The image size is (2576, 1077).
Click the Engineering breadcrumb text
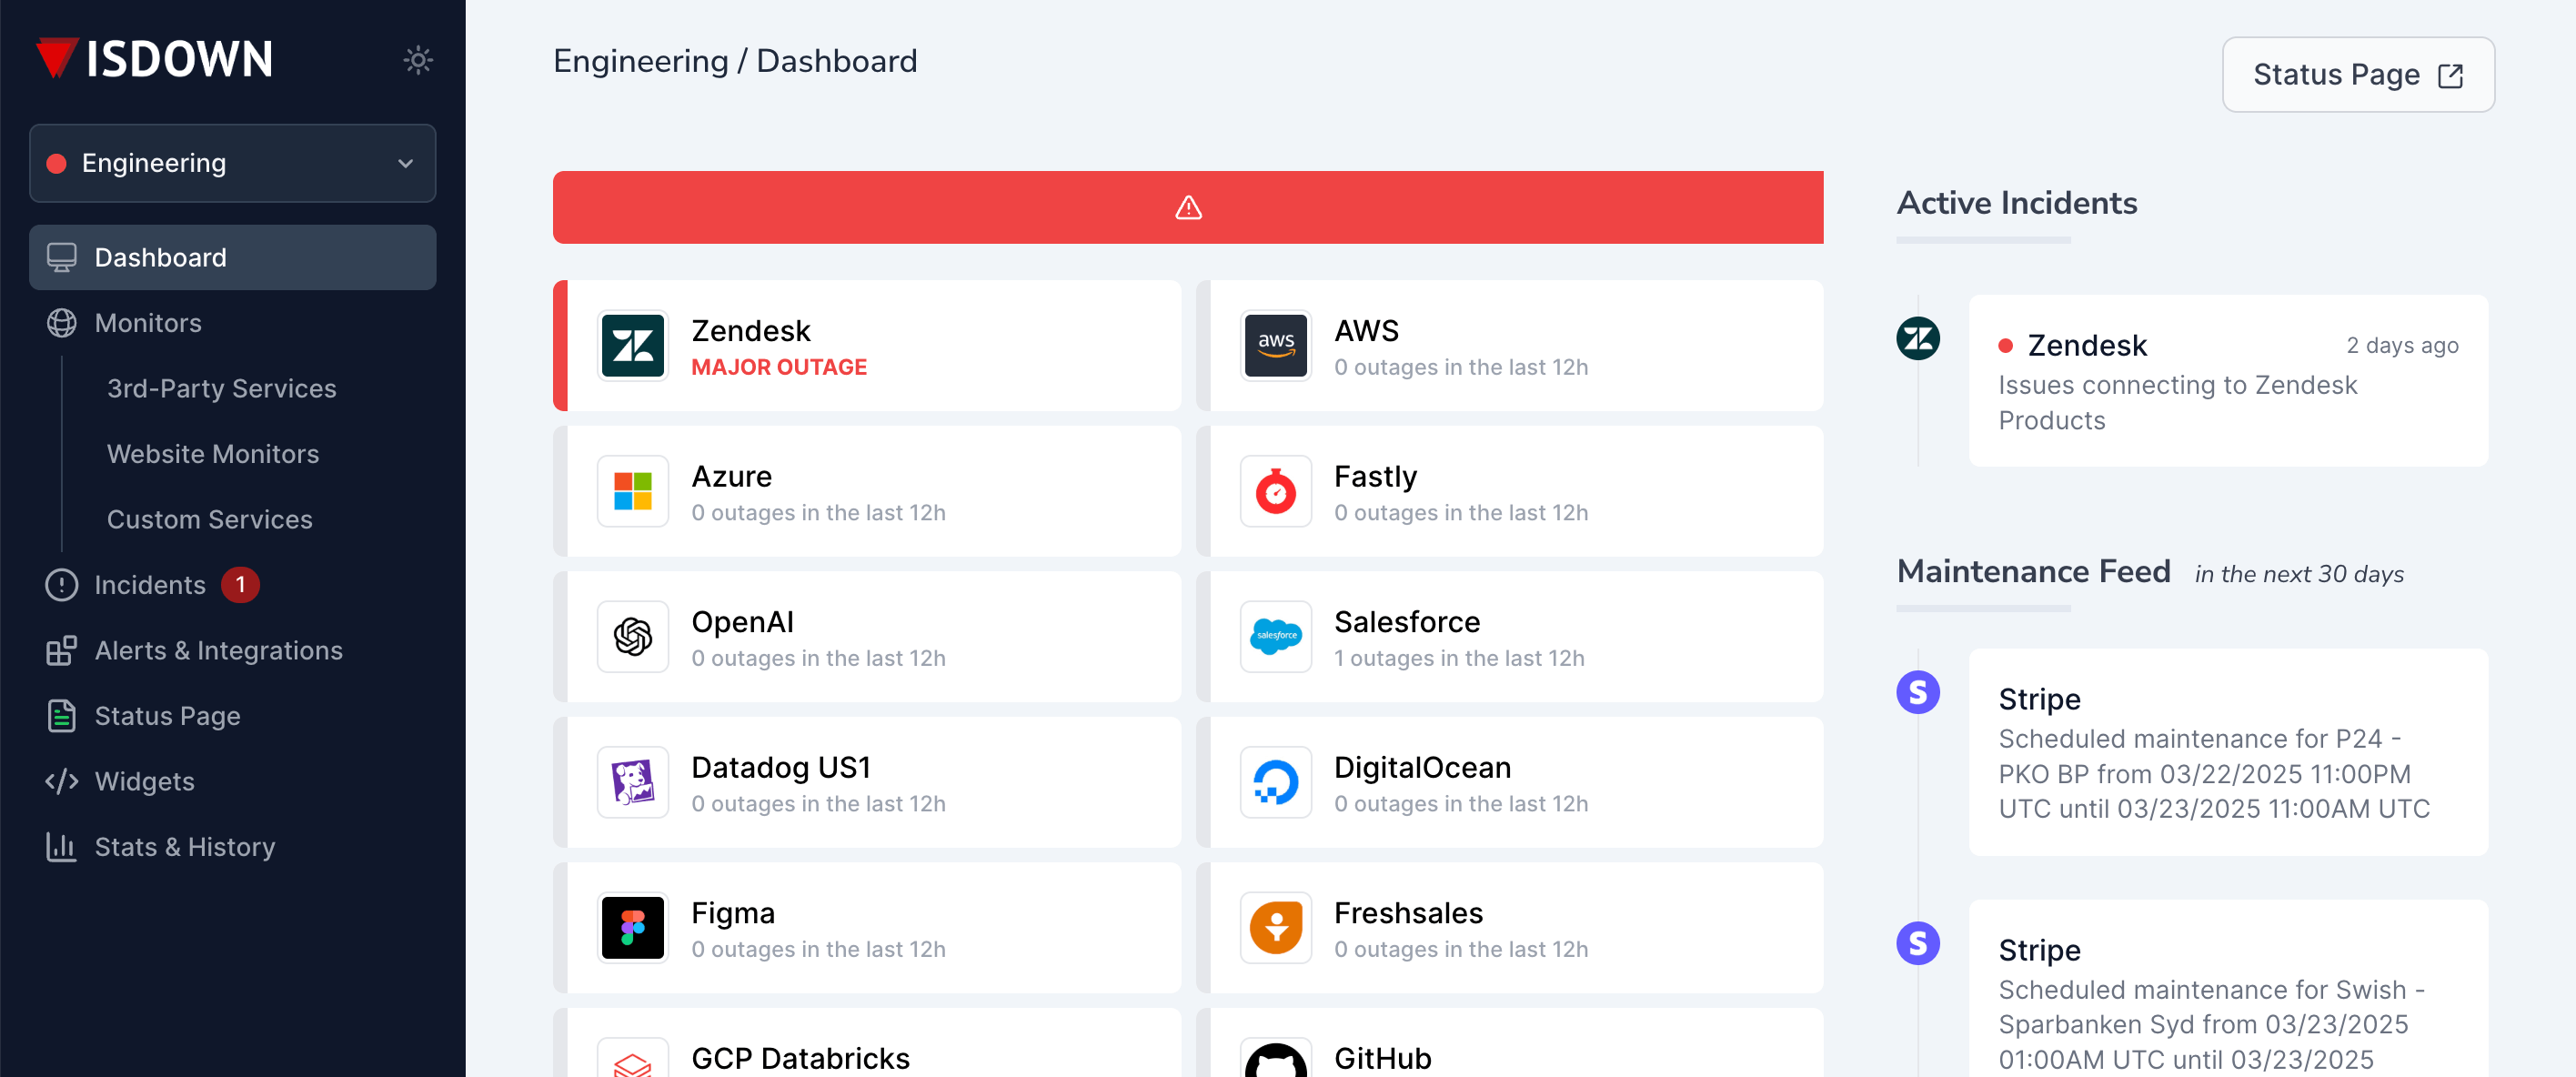tap(640, 61)
